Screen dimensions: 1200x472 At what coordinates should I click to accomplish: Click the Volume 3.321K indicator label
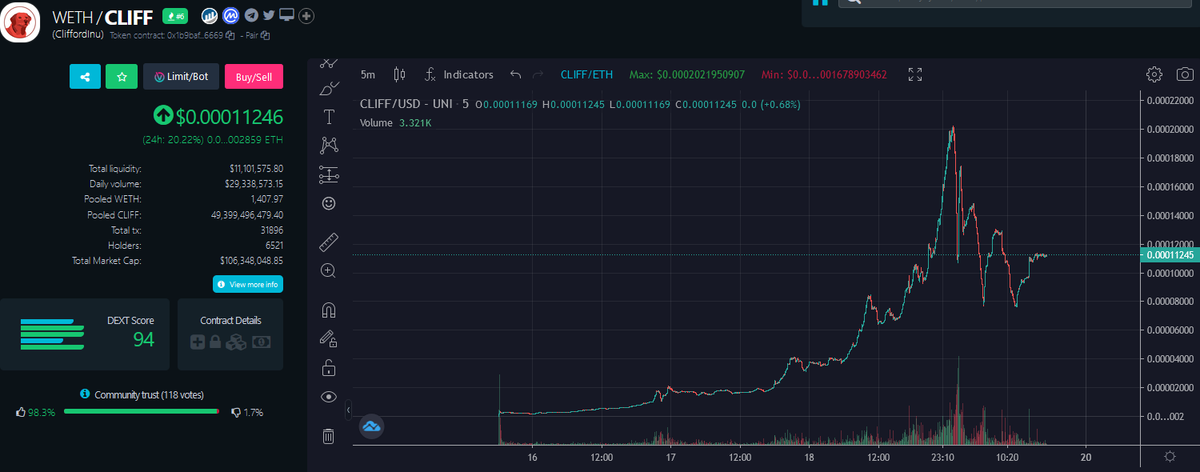pyautogui.click(x=395, y=122)
